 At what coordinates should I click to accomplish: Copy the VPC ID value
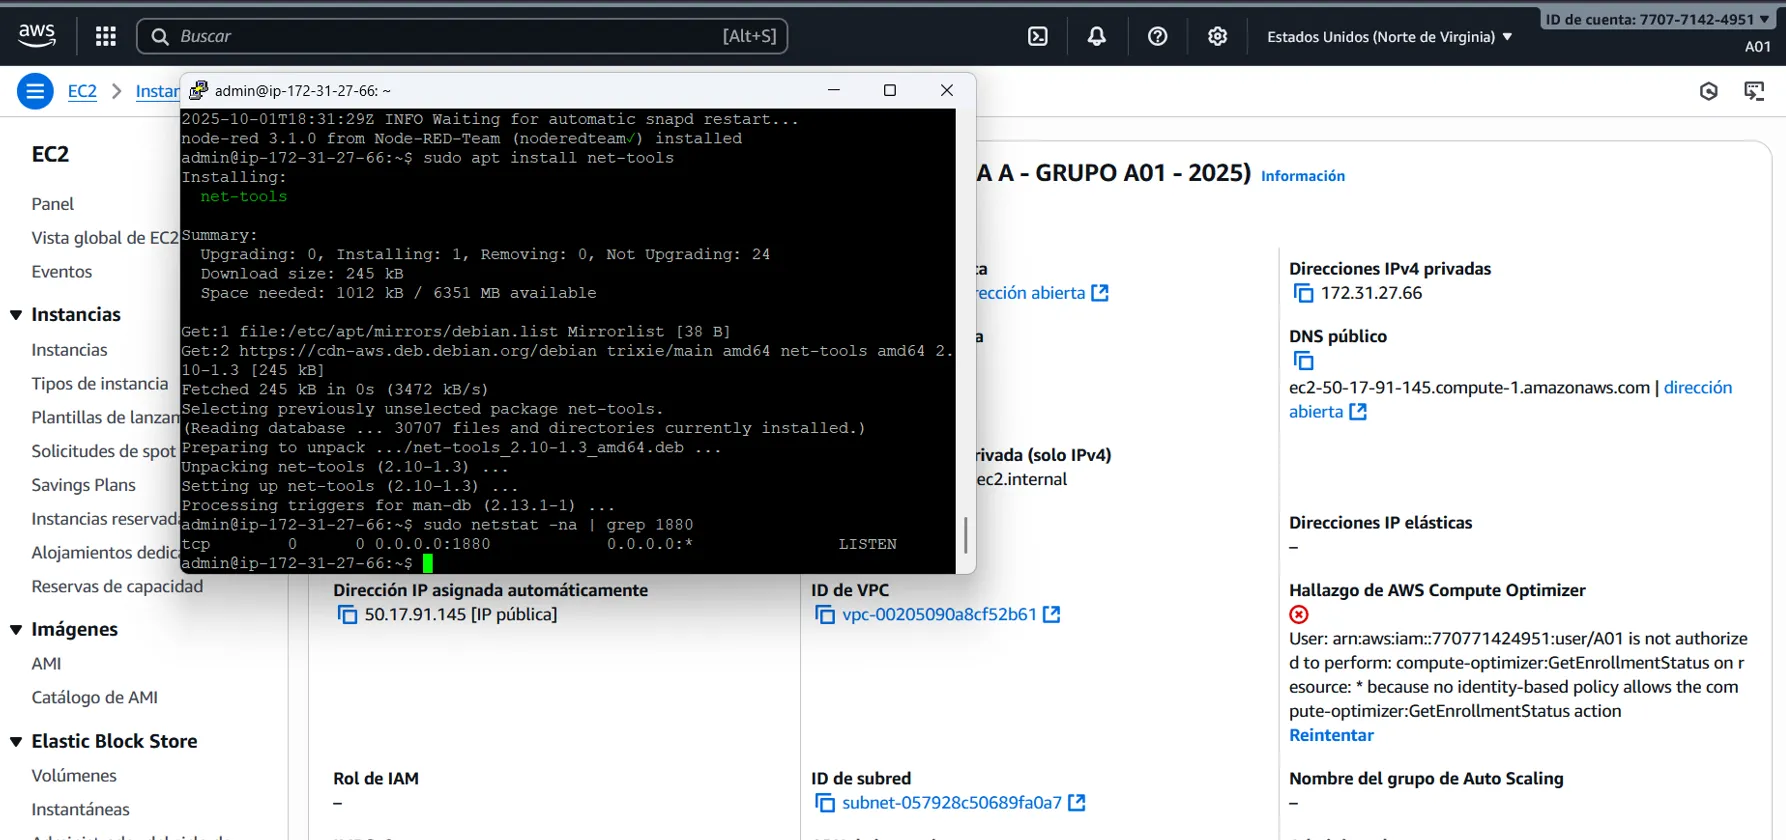tap(825, 615)
